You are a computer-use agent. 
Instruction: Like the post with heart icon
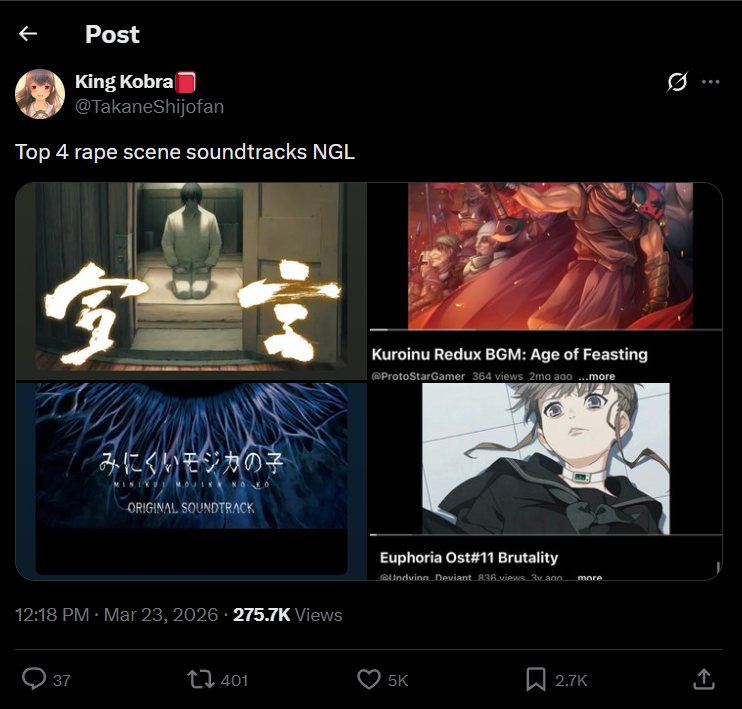pos(369,679)
